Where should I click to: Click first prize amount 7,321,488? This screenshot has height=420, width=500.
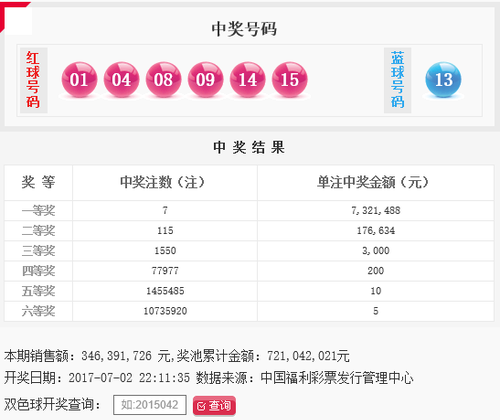(376, 211)
